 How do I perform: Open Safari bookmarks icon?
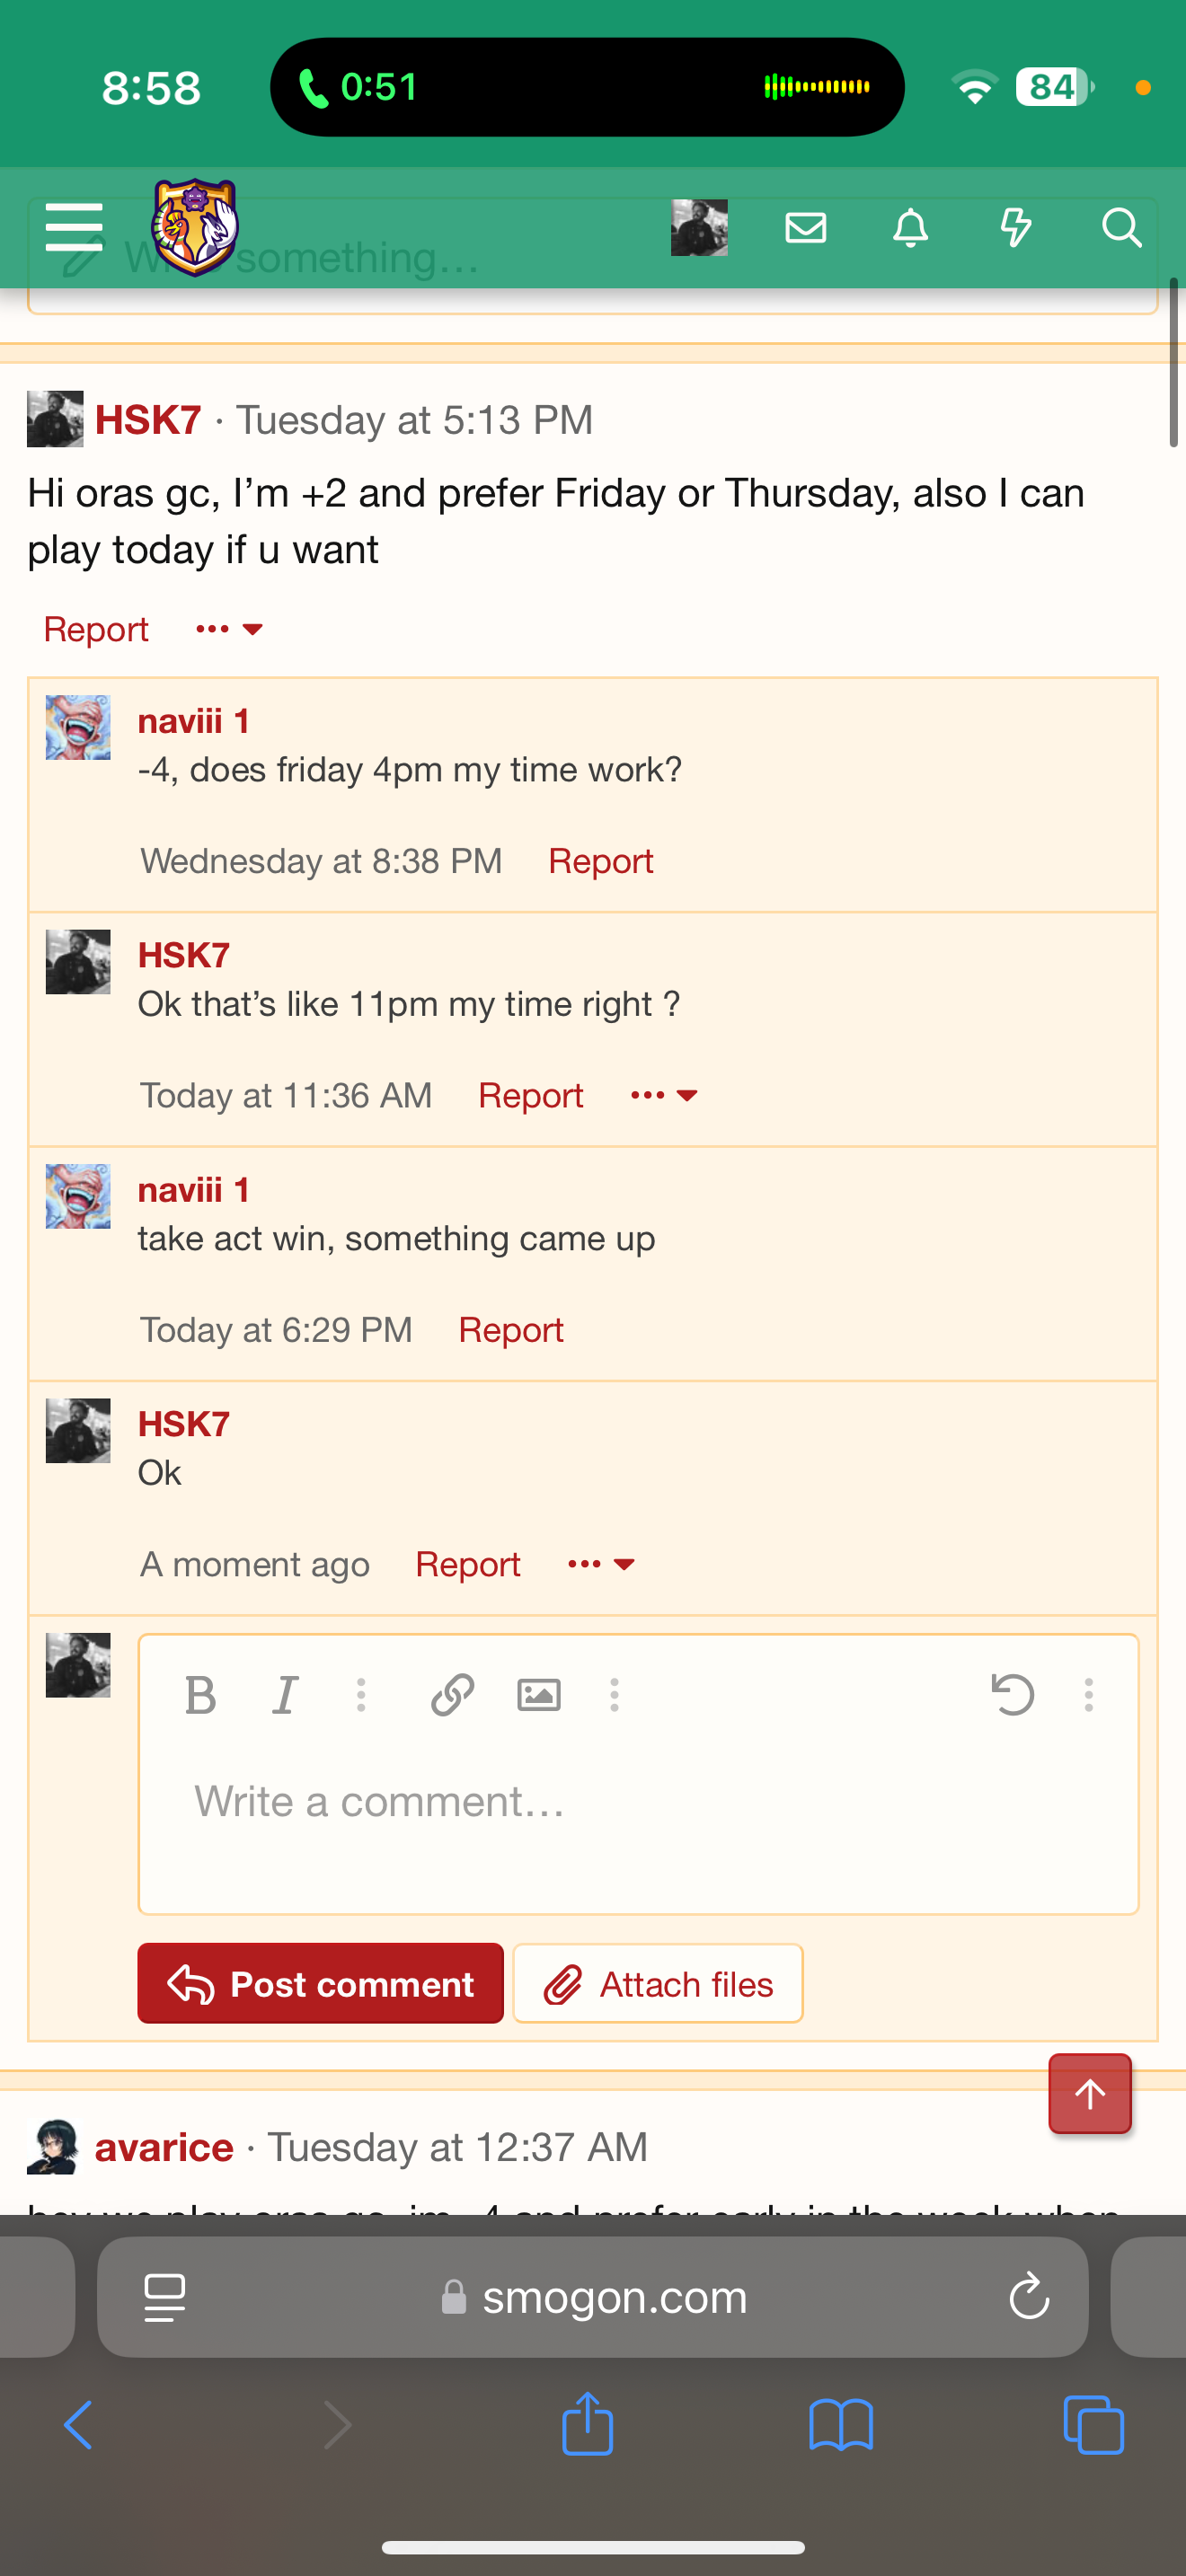pyautogui.click(x=840, y=2425)
